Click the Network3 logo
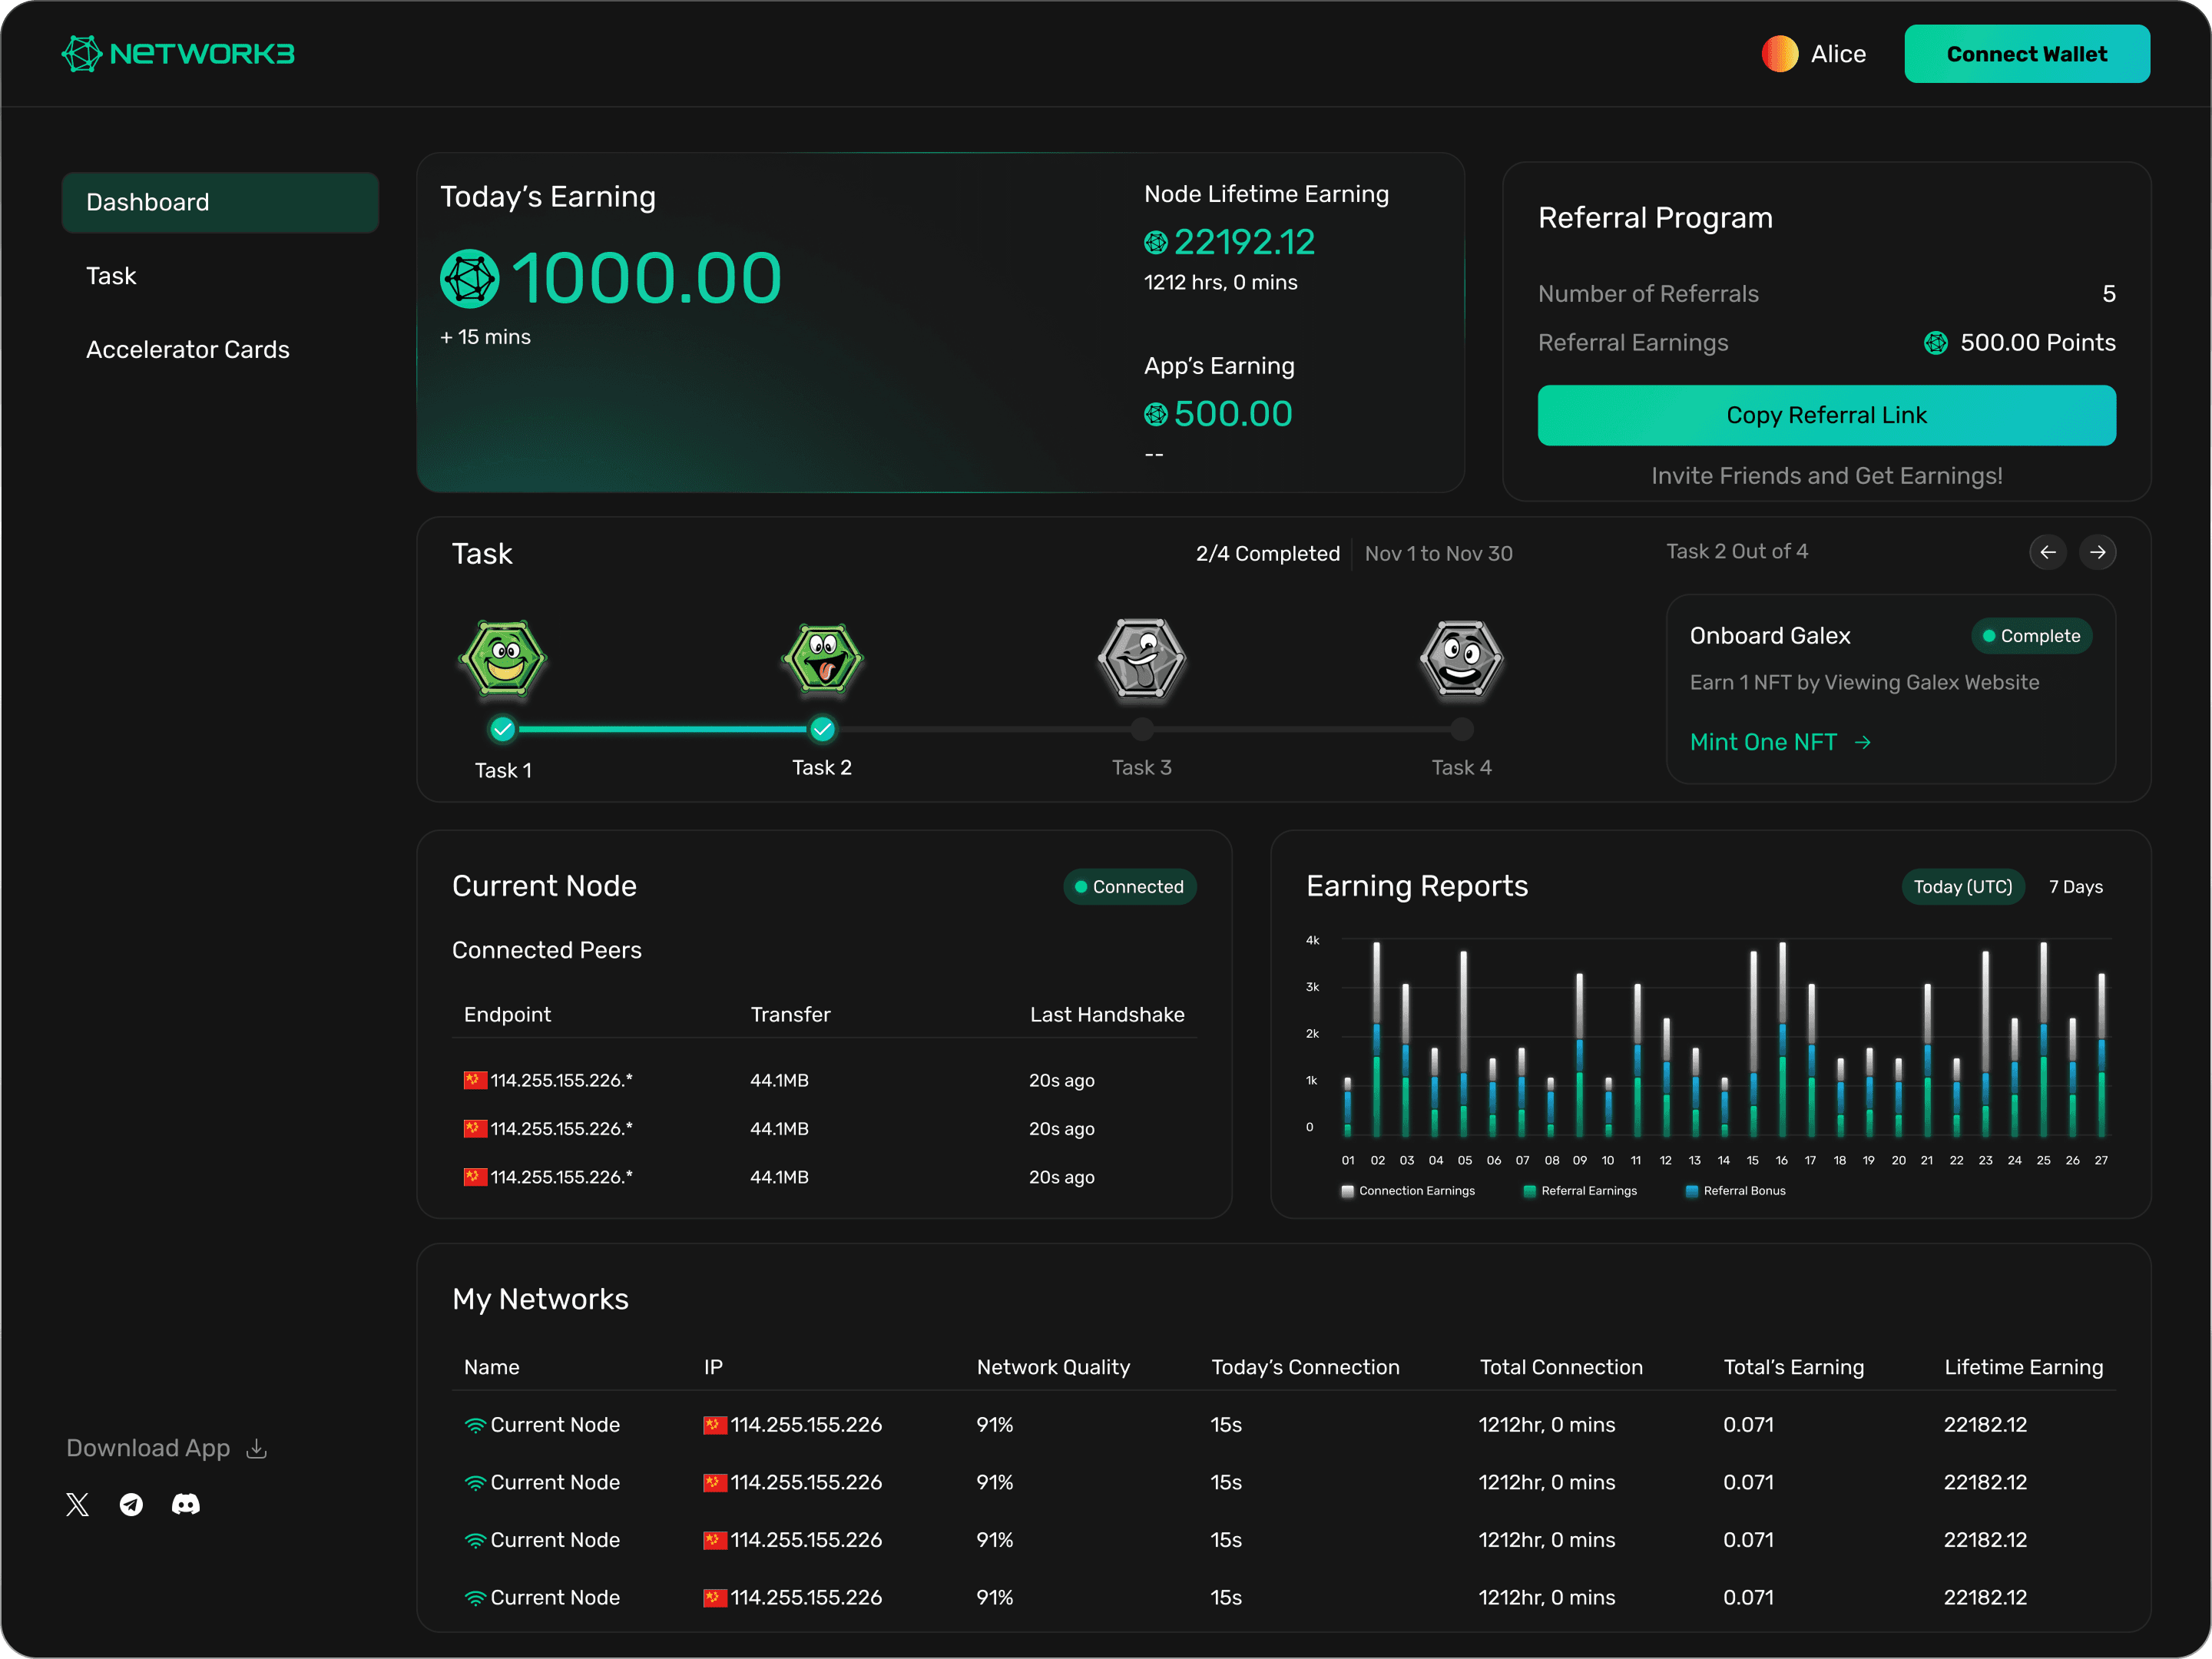The height and width of the screenshot is (1659, 2212). tap(178, 54)
